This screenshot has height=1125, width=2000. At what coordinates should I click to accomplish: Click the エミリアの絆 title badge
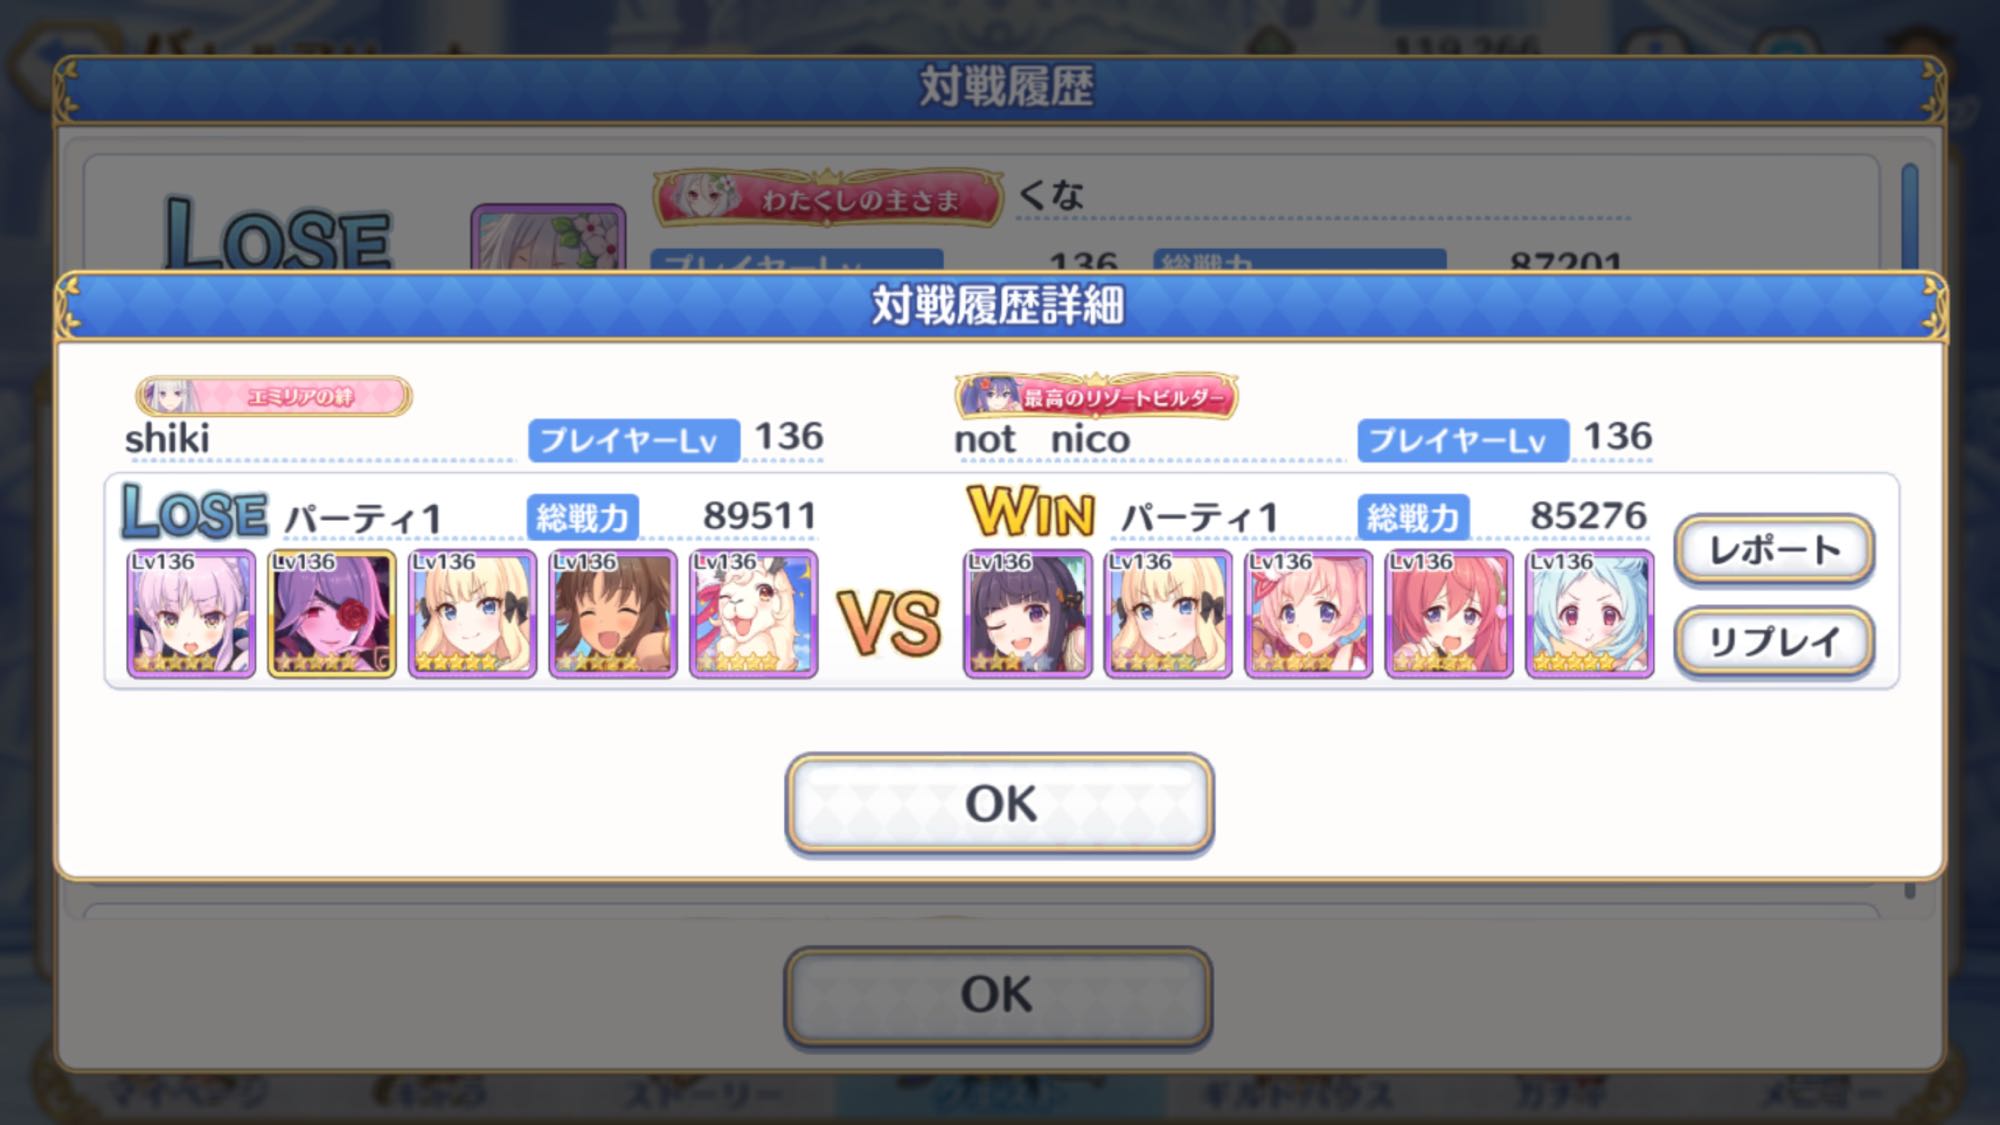(x=274, y=396)
